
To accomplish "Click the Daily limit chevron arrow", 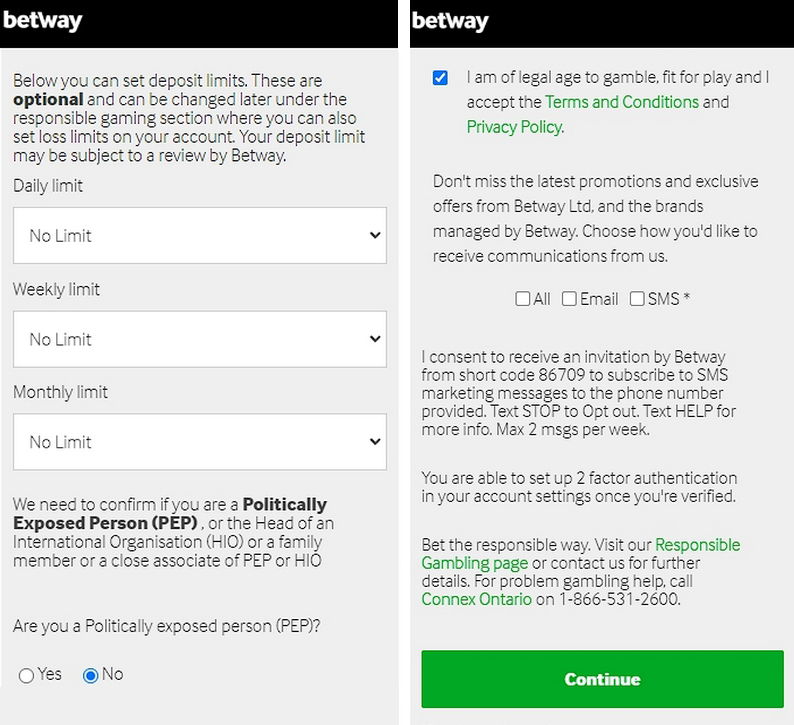I will tap(375, 236).
